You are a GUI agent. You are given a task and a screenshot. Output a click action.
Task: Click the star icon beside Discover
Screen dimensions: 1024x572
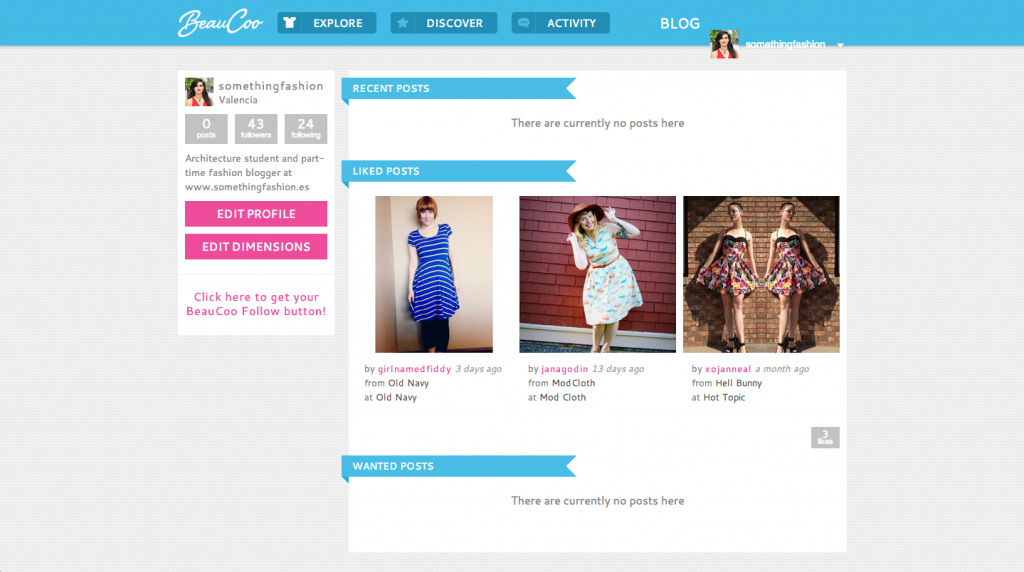coord(403,23)
